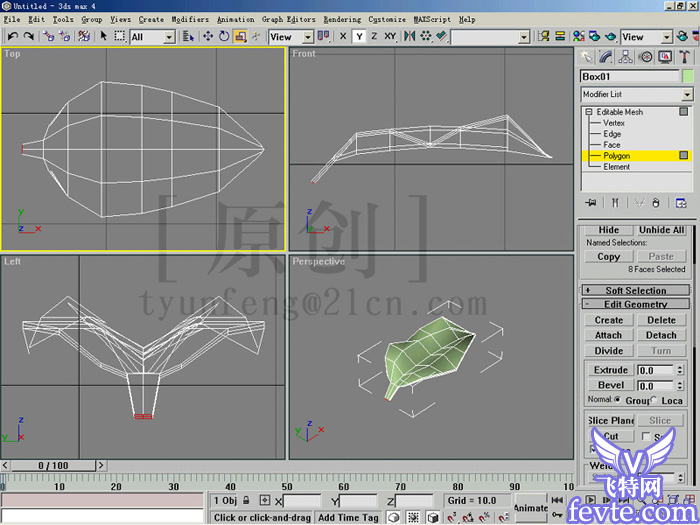Click the Quick Render teapot icon
The image size is (700, 525).
(611, 36)
